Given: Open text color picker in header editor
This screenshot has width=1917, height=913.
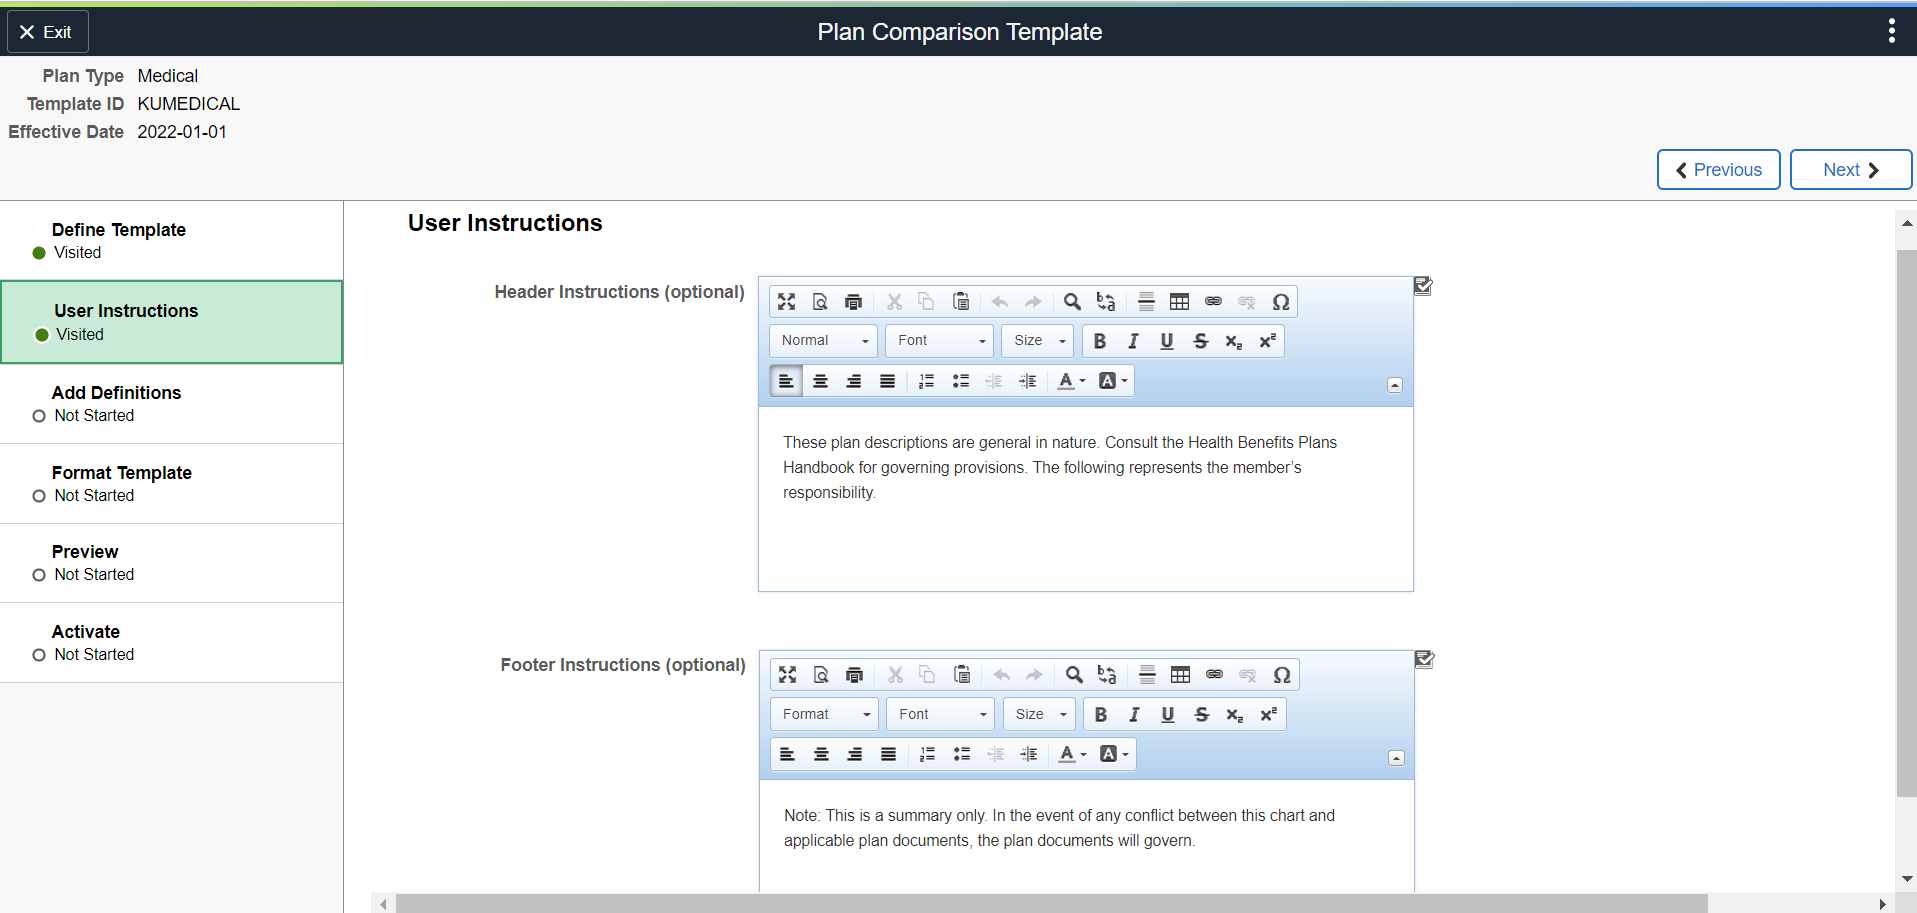Looking at the screenshot, I should [1071, 381].
